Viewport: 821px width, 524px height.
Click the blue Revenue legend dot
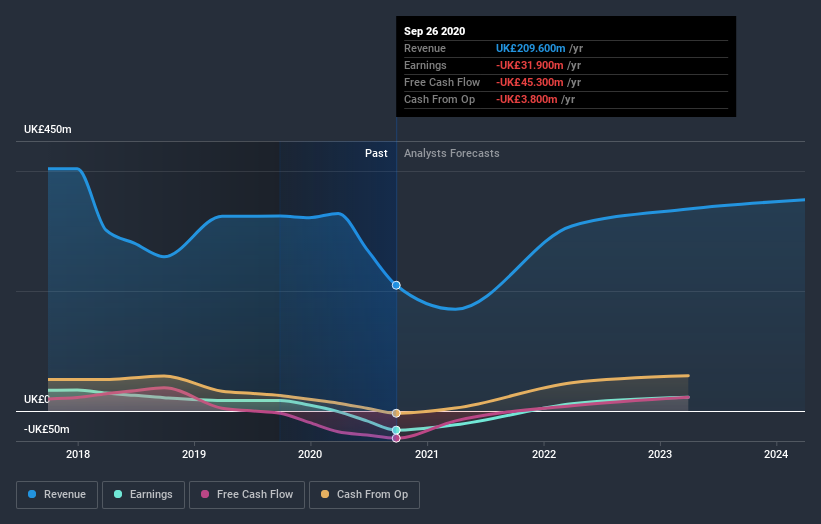click(x=32, y=494)
